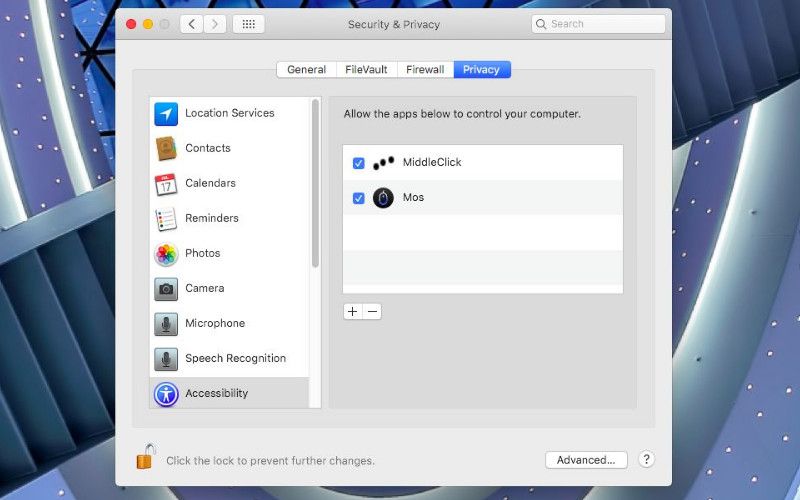Viewport: 800px width, 500px height.
Task: Click the MiddleClick app icon
Action: click(x=383, y=163)
